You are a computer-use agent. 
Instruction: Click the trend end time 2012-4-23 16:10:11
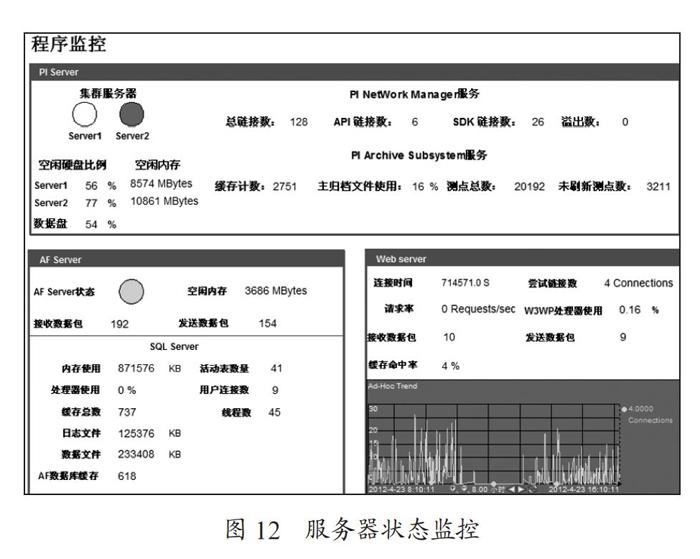(x=584, y=489)
